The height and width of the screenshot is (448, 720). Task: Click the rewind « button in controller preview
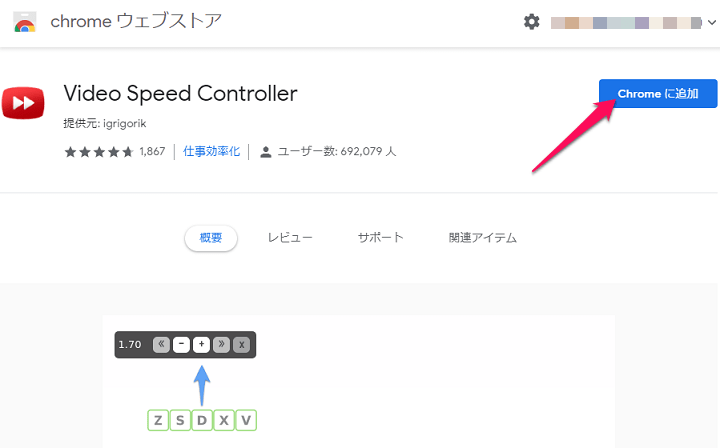tap(161, 344)
